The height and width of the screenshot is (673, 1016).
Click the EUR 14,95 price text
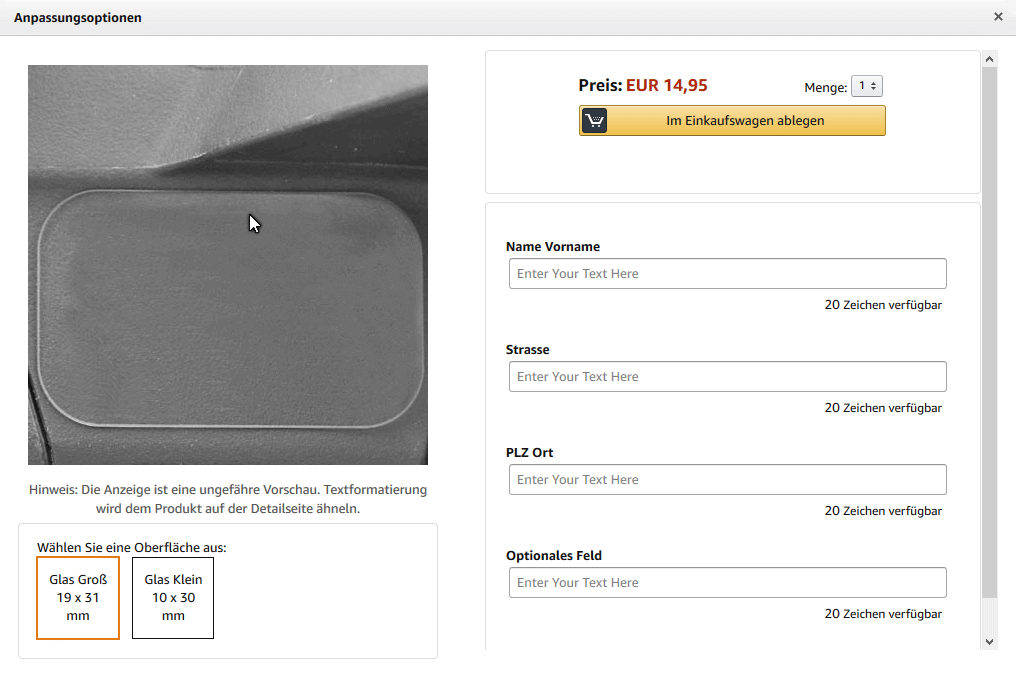pyautogui.click(x=666, y=86)
